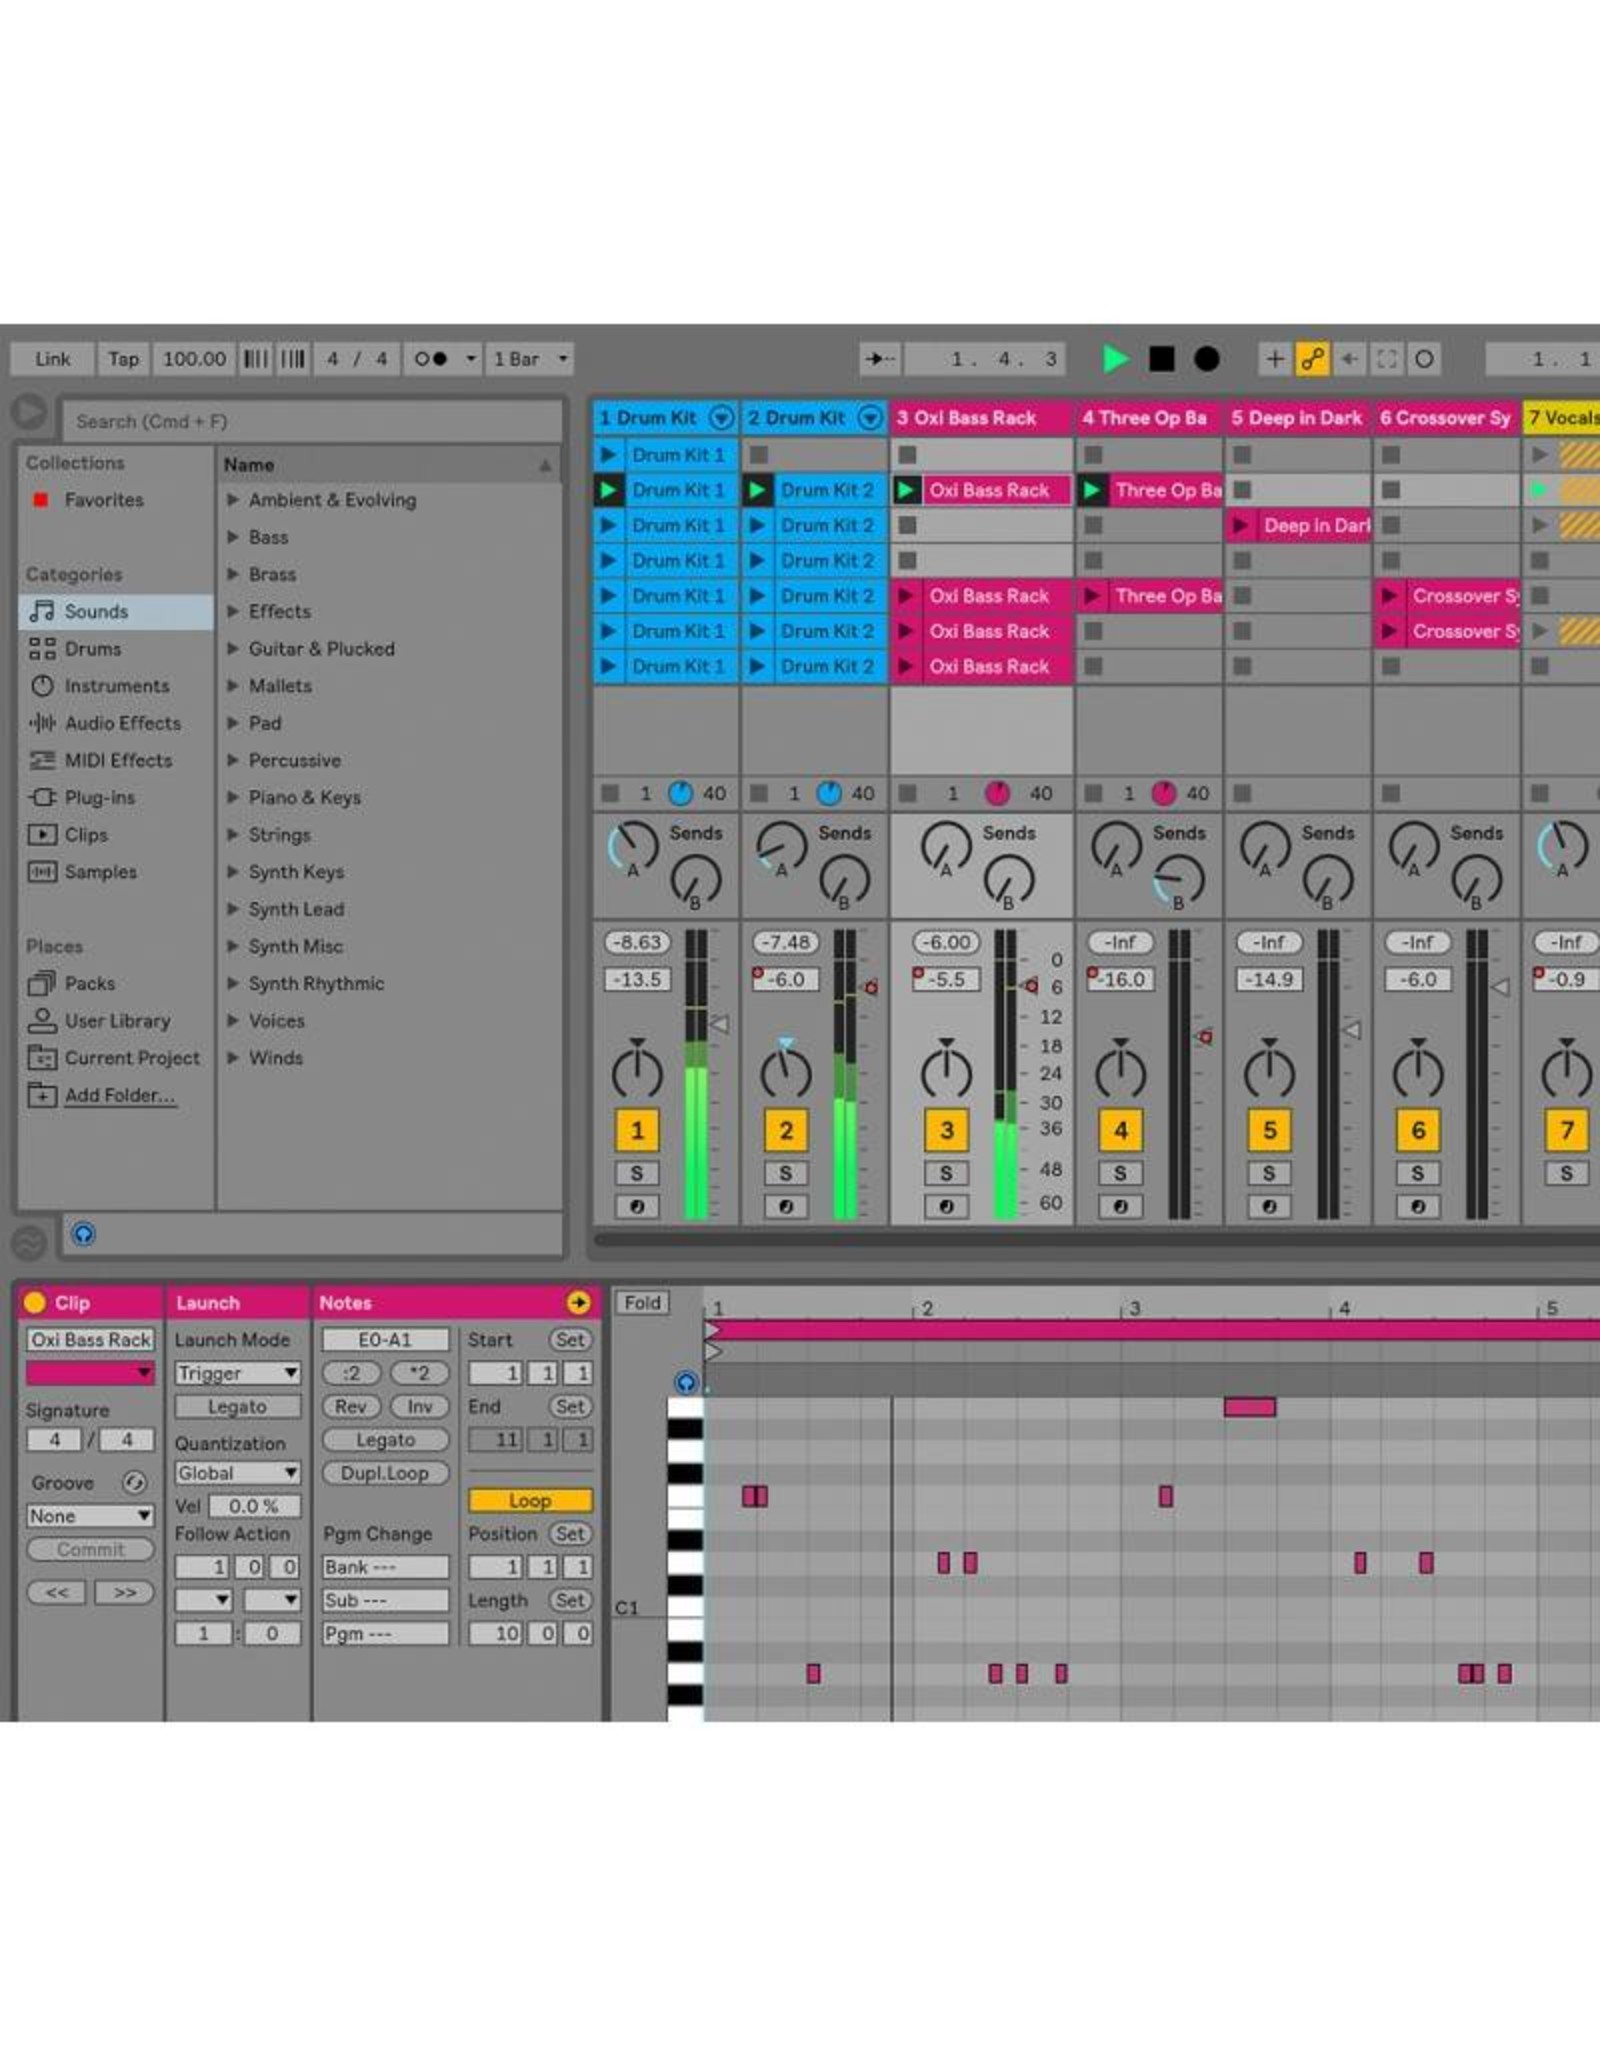Launch the Deep In Dark clip

(1241, 526)
